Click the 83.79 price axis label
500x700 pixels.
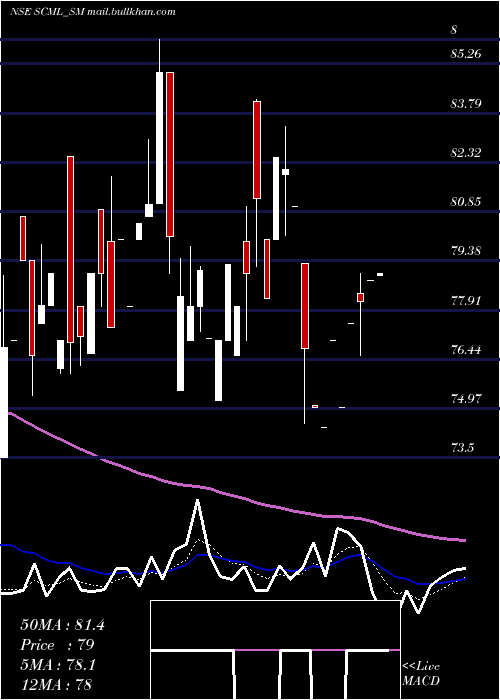(x=467, y=104)
